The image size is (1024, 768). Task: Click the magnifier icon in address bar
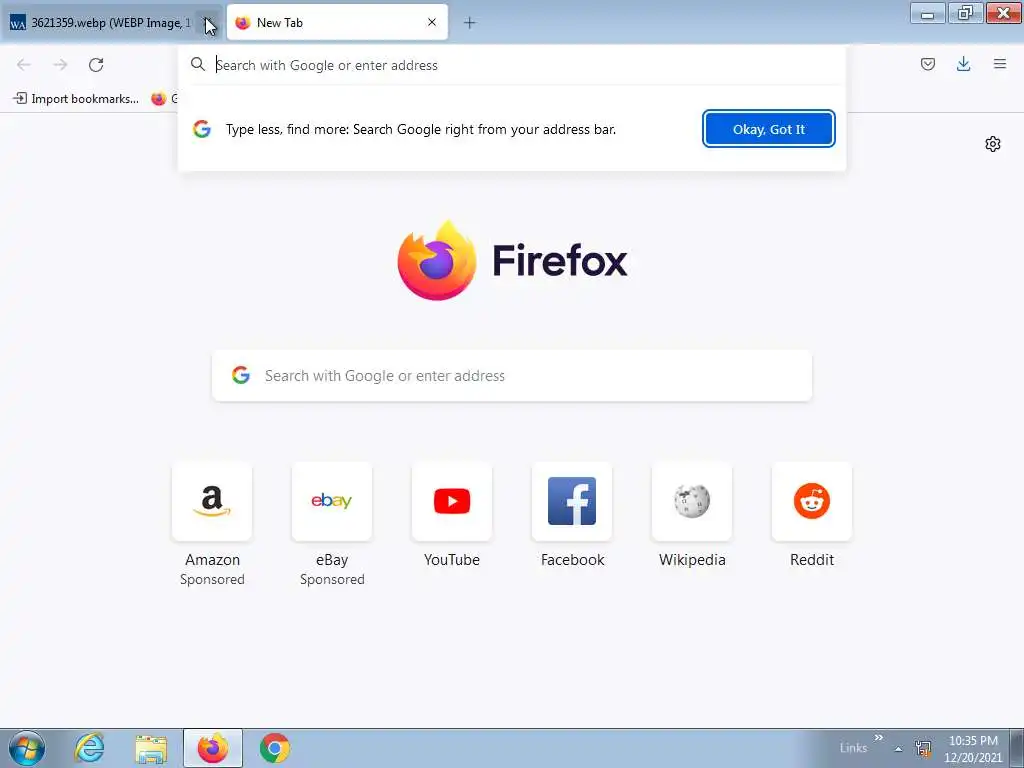coord(198,64)
